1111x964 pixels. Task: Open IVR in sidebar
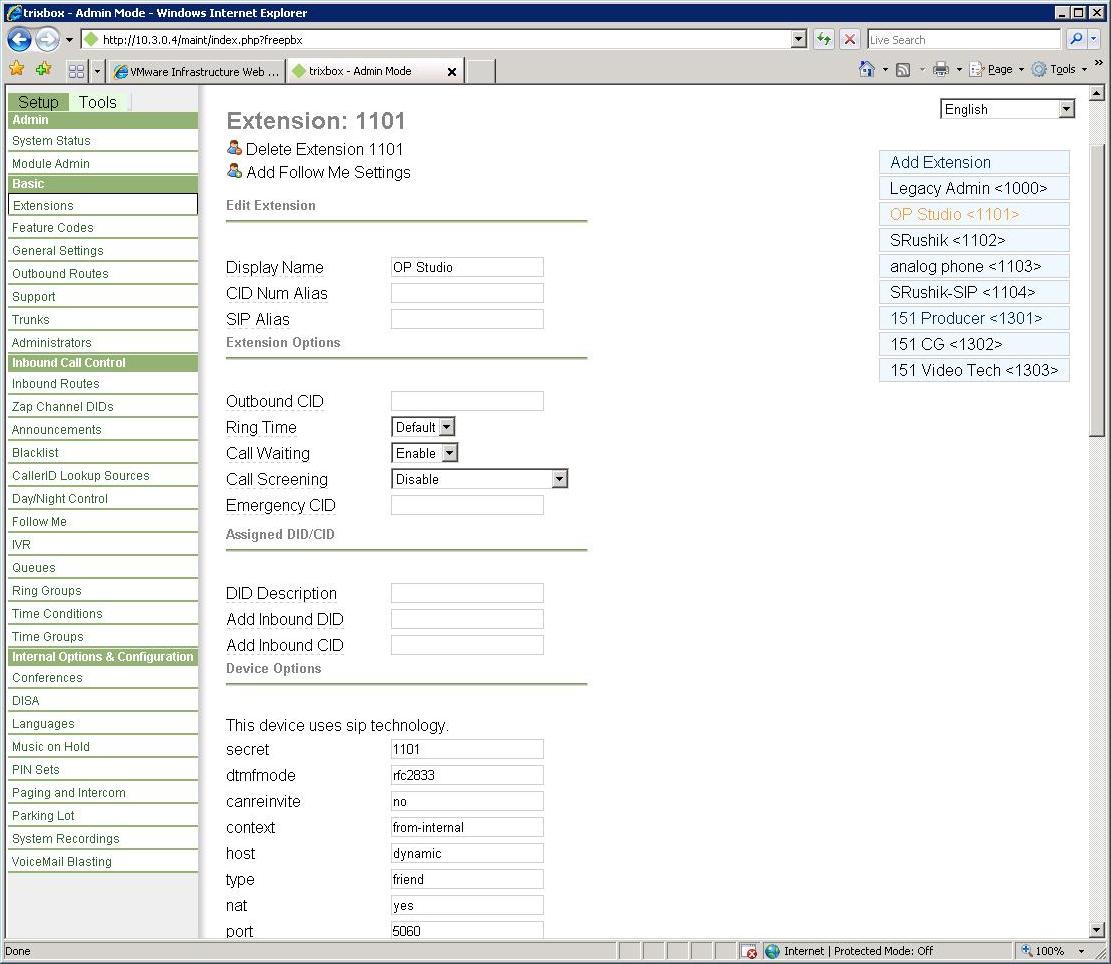pos(103,545)
